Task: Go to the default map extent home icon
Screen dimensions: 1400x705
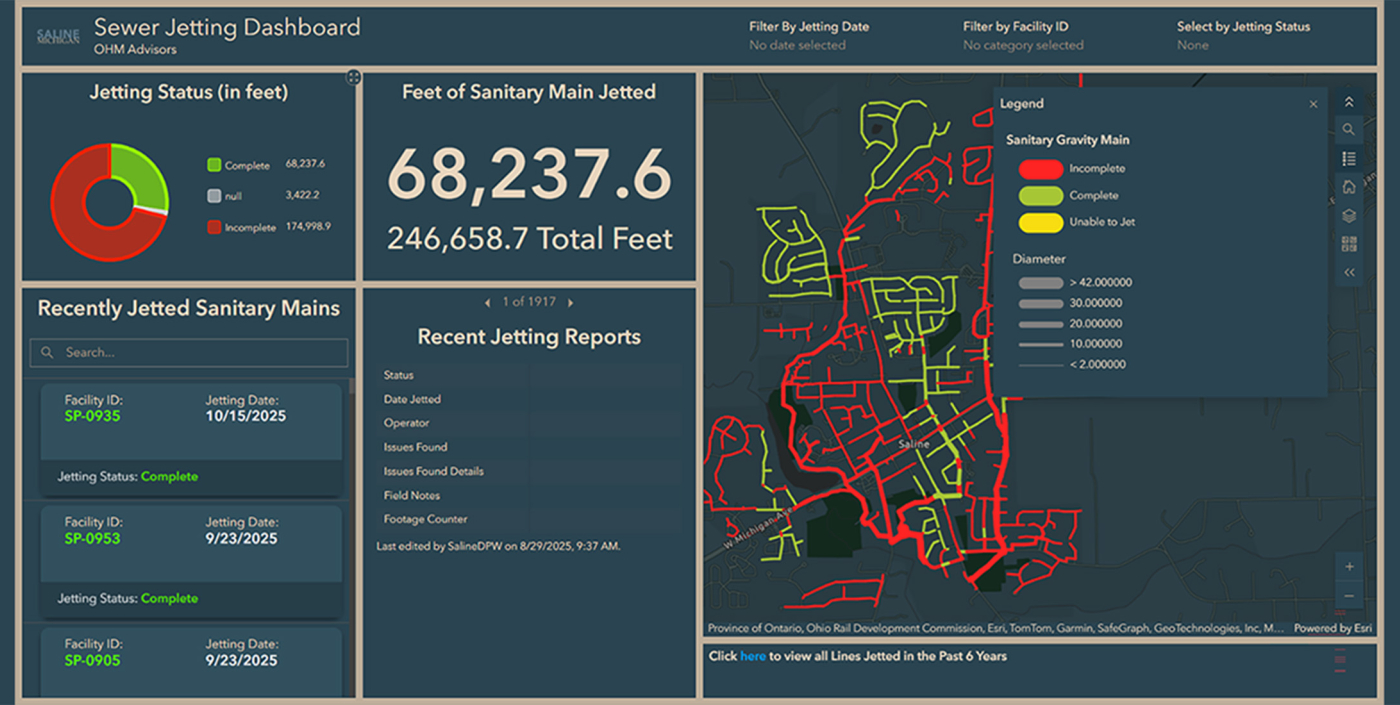Action: (x=1348, y=187)
